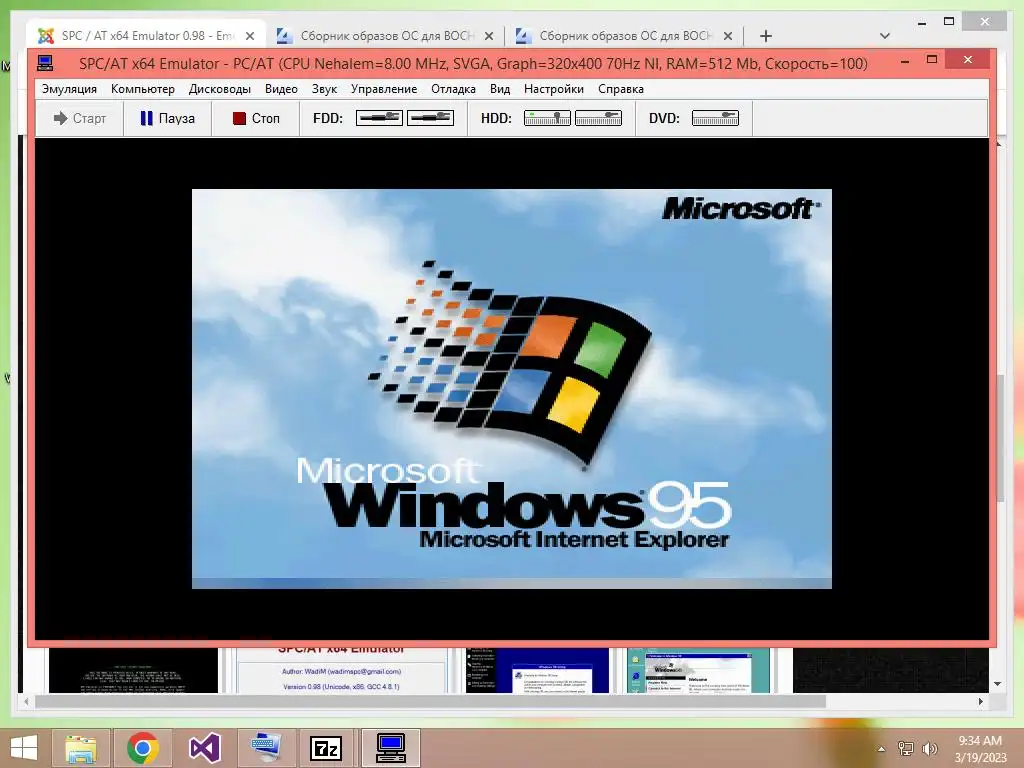Click the Windows 95 splash emulator screen
1024x768 pixels.
(511, 389)
